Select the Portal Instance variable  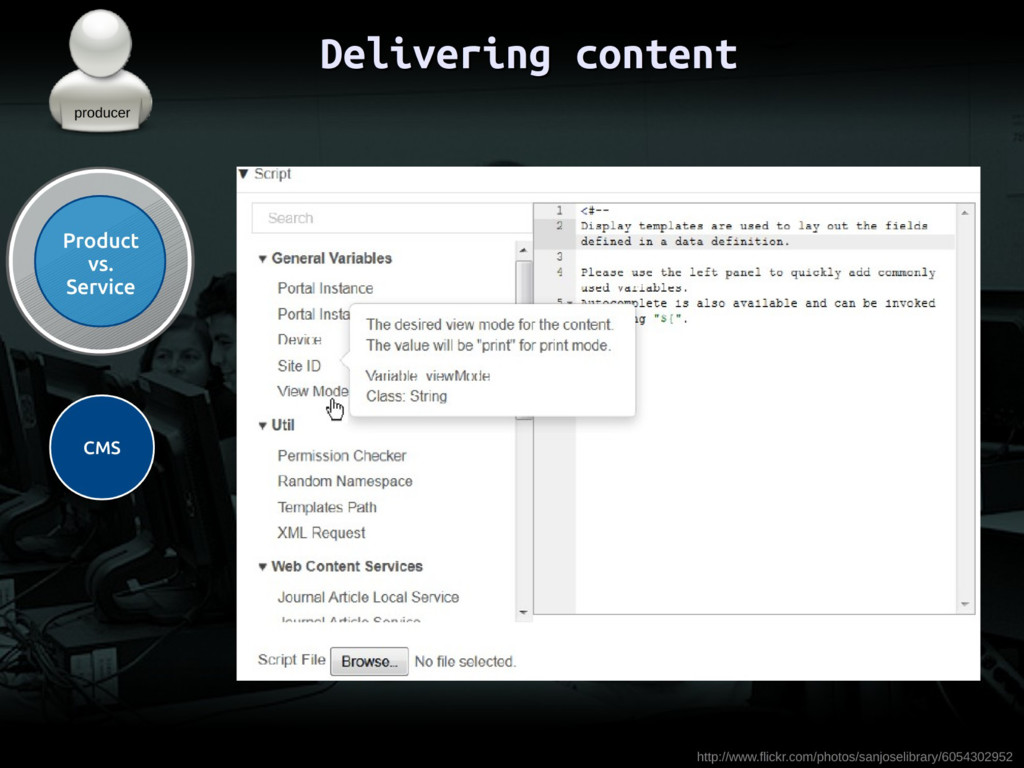(325, 288)
